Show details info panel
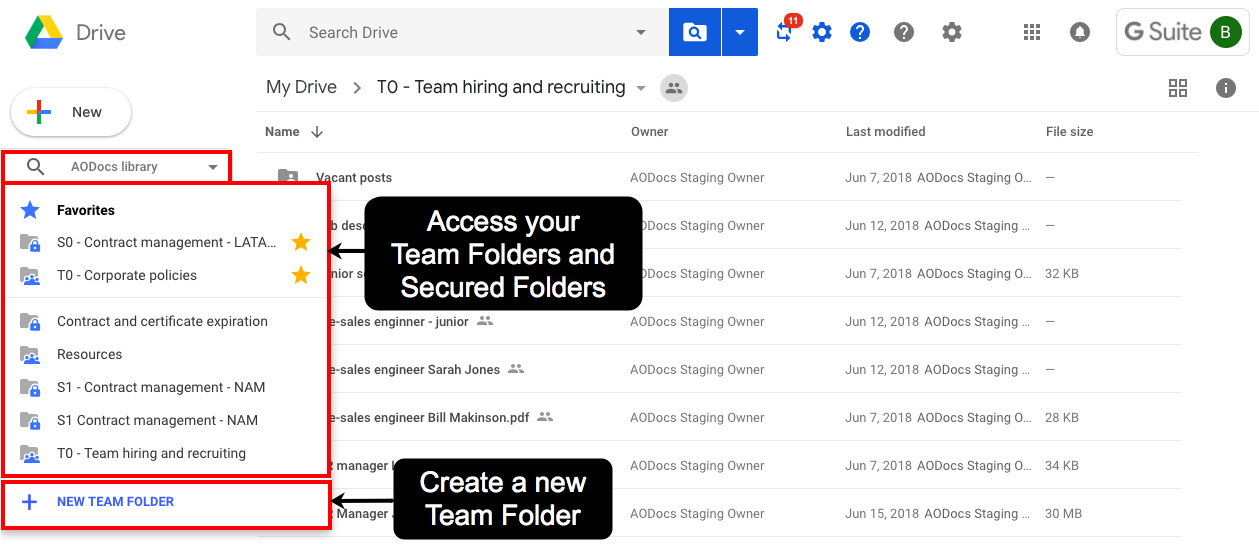This screenshot has height=544, width=1259. coord(1226,88)
